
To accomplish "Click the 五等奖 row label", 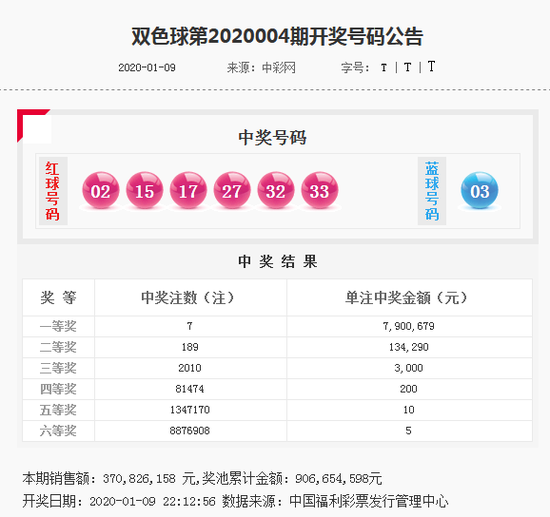I will pyautogui.click(x=58, y=410).
